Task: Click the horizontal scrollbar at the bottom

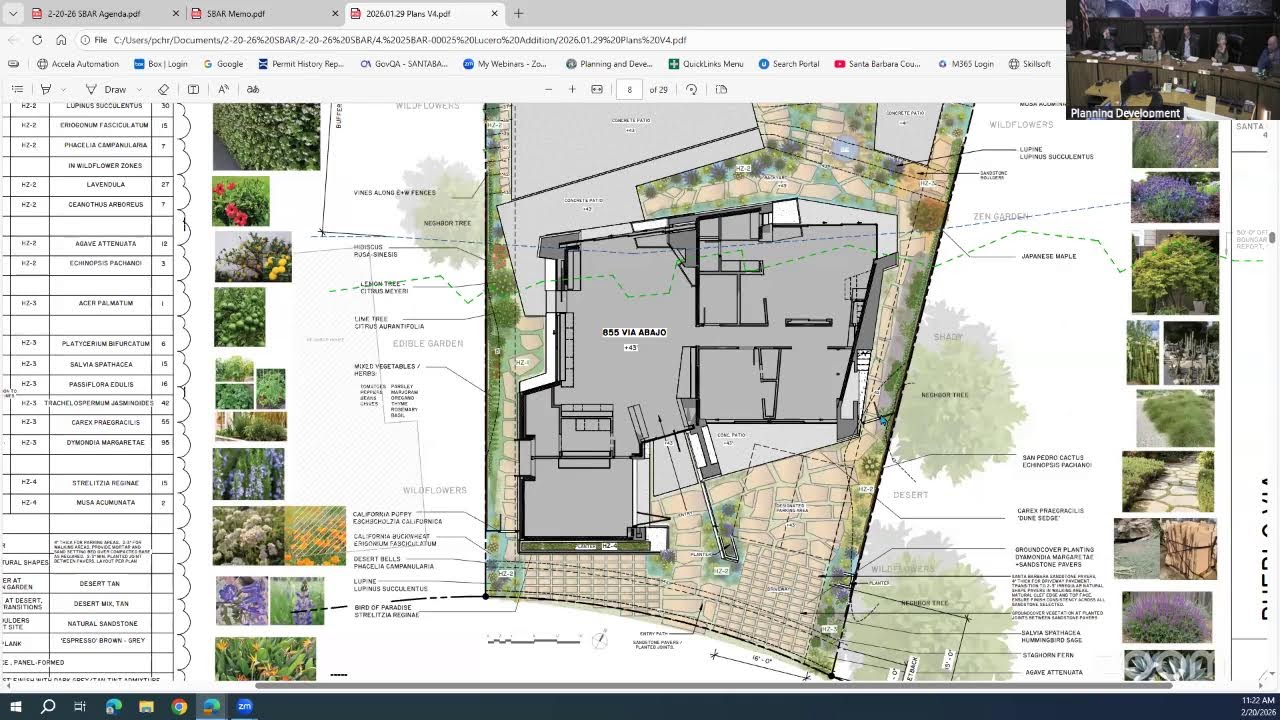Action: [713, 685]
